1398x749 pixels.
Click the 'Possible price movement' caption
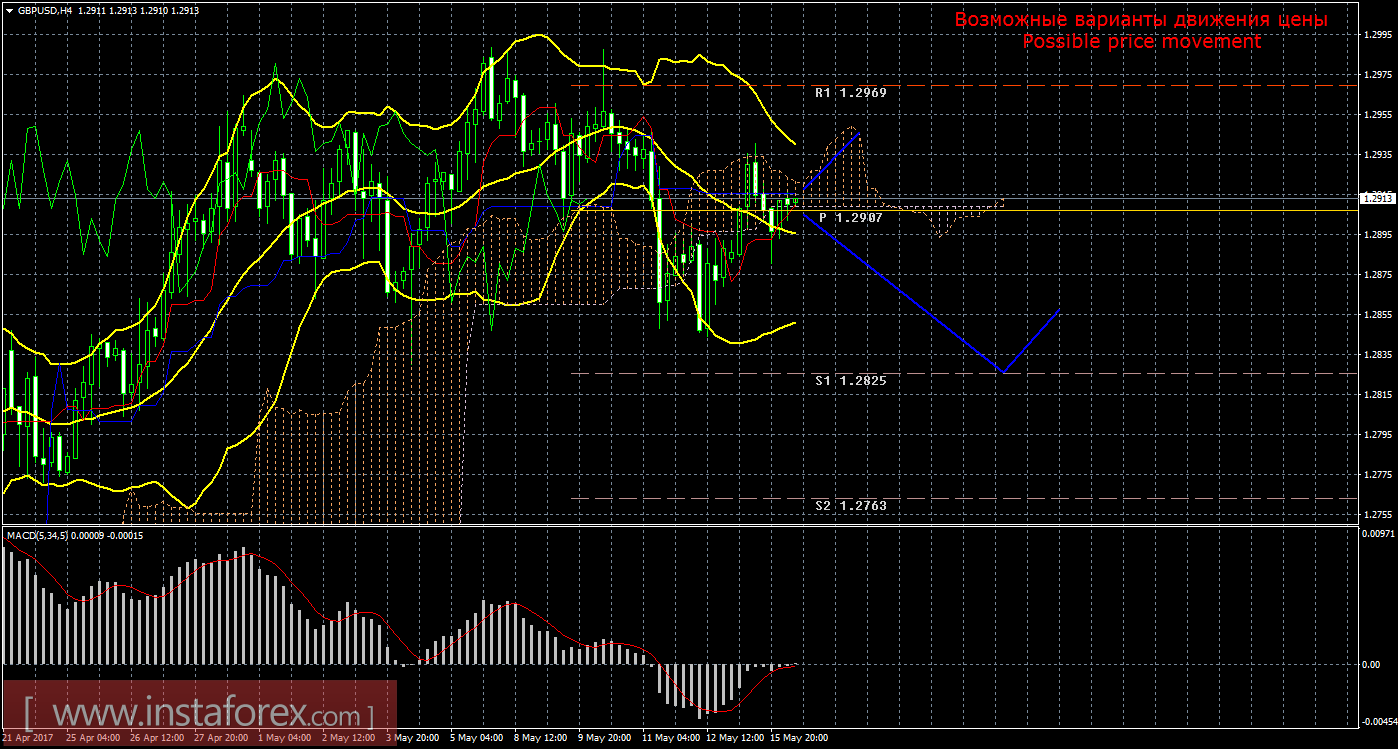pyautogui.click(x=1141, y=42)
